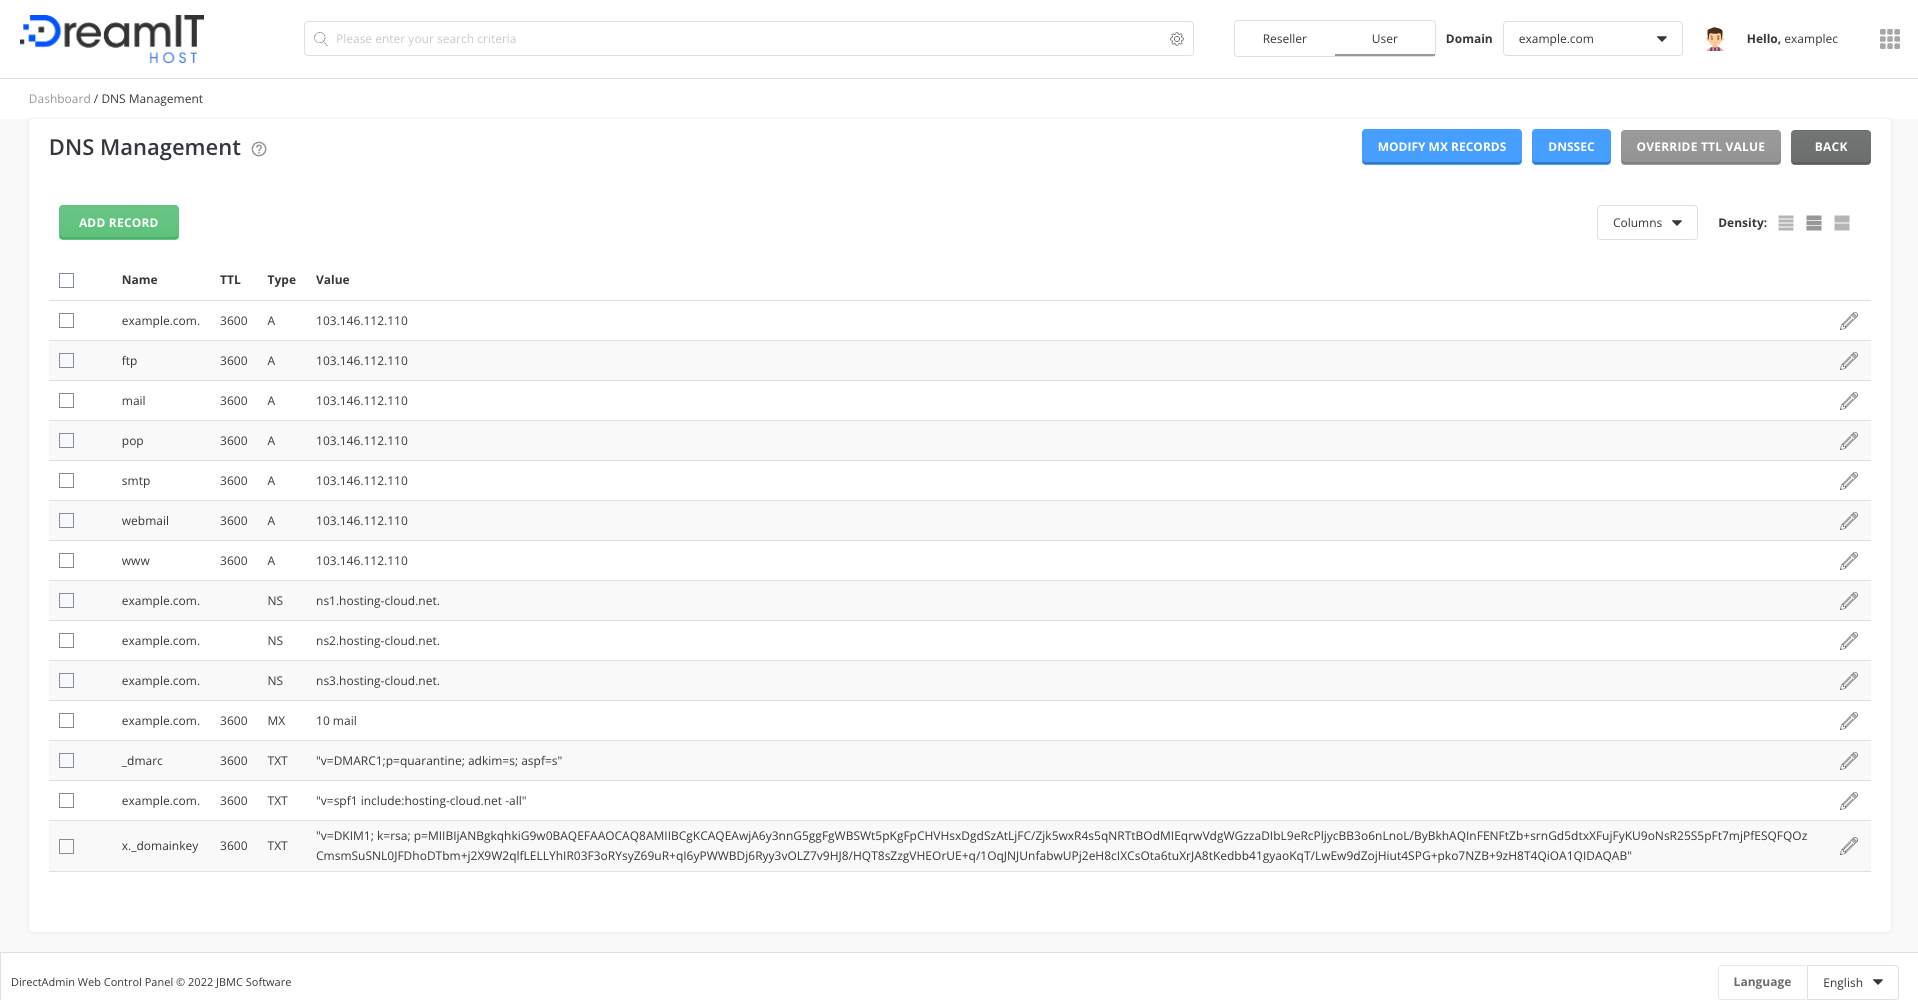This screenshot has height=1000, width=1918.
Task: Open the search settings gear icon
Action: point(1176,38)
